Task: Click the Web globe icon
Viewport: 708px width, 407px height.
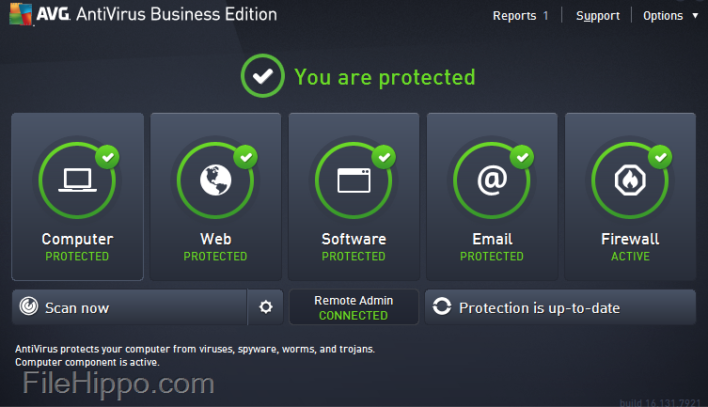Action: click(x=215, y=181)
